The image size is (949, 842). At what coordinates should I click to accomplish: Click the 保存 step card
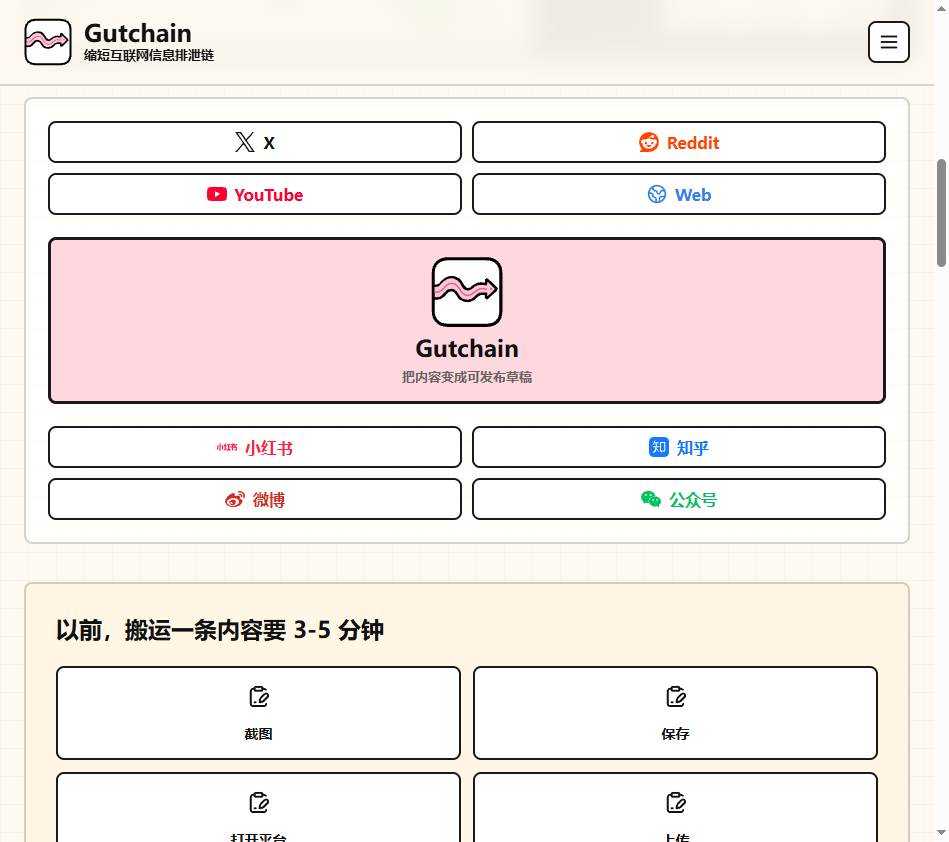(675, 713)
